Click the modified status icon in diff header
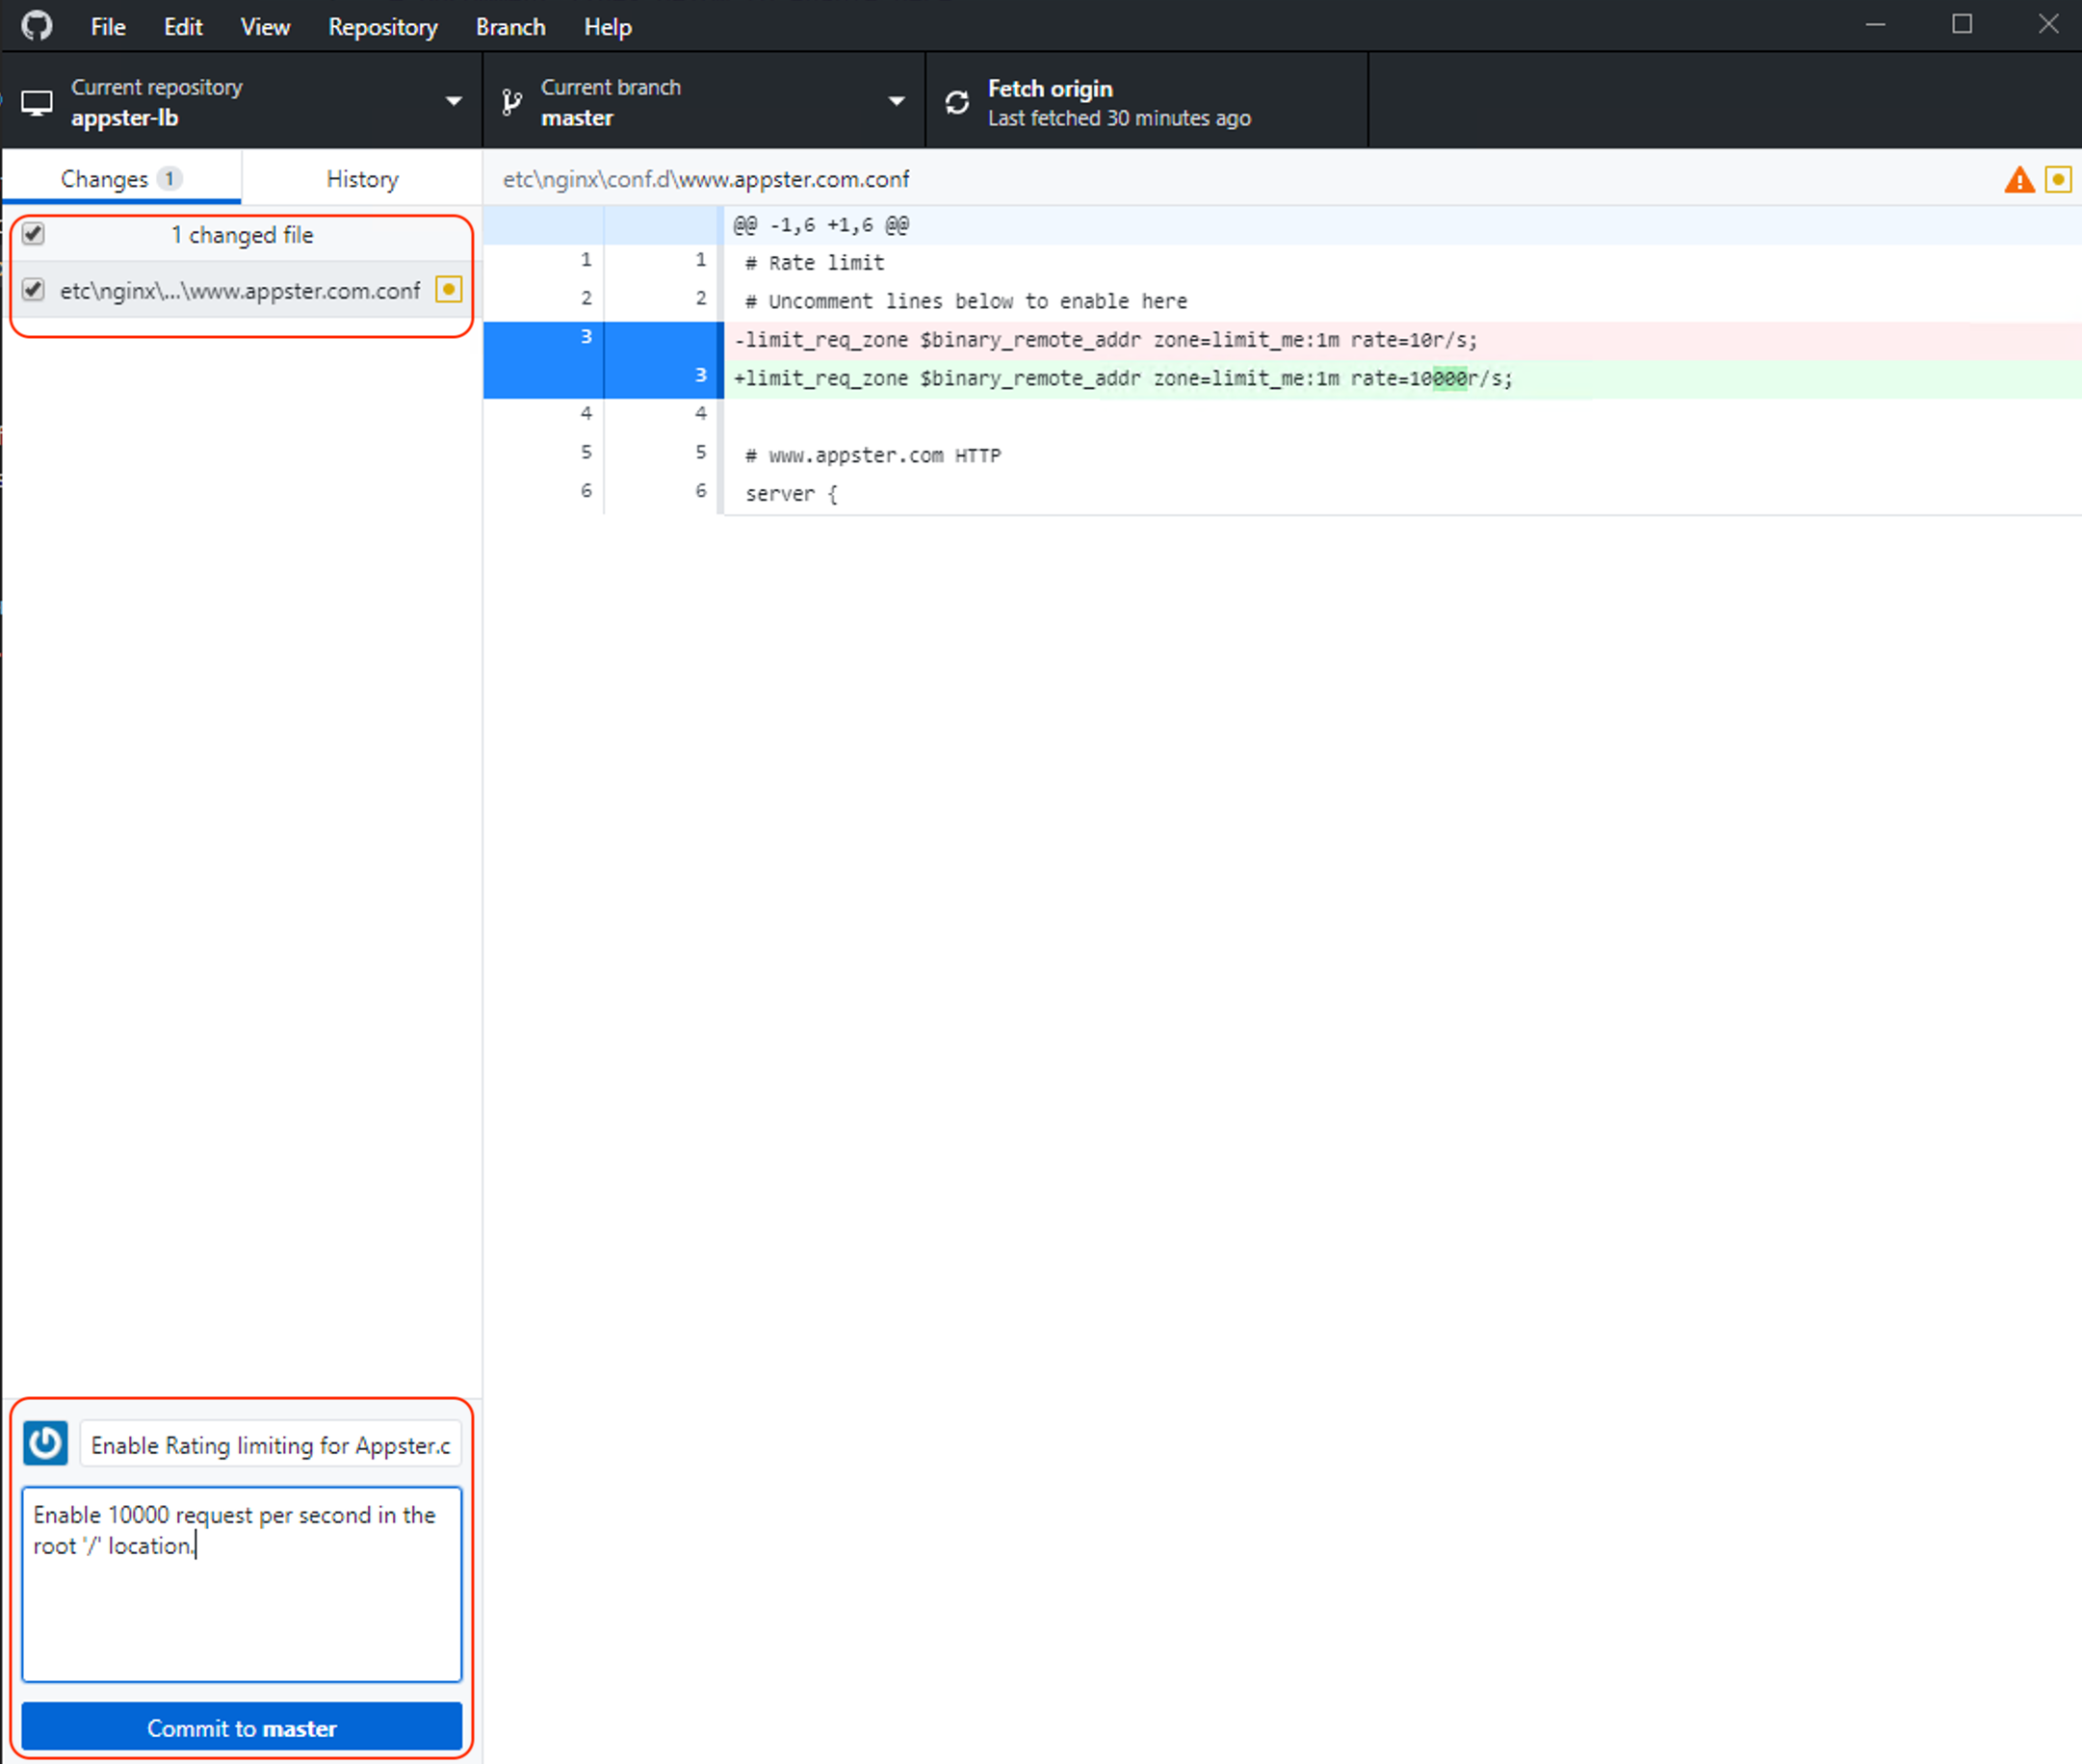2082x1764 pixels. pyautogui.click(x=2058, y=179)
